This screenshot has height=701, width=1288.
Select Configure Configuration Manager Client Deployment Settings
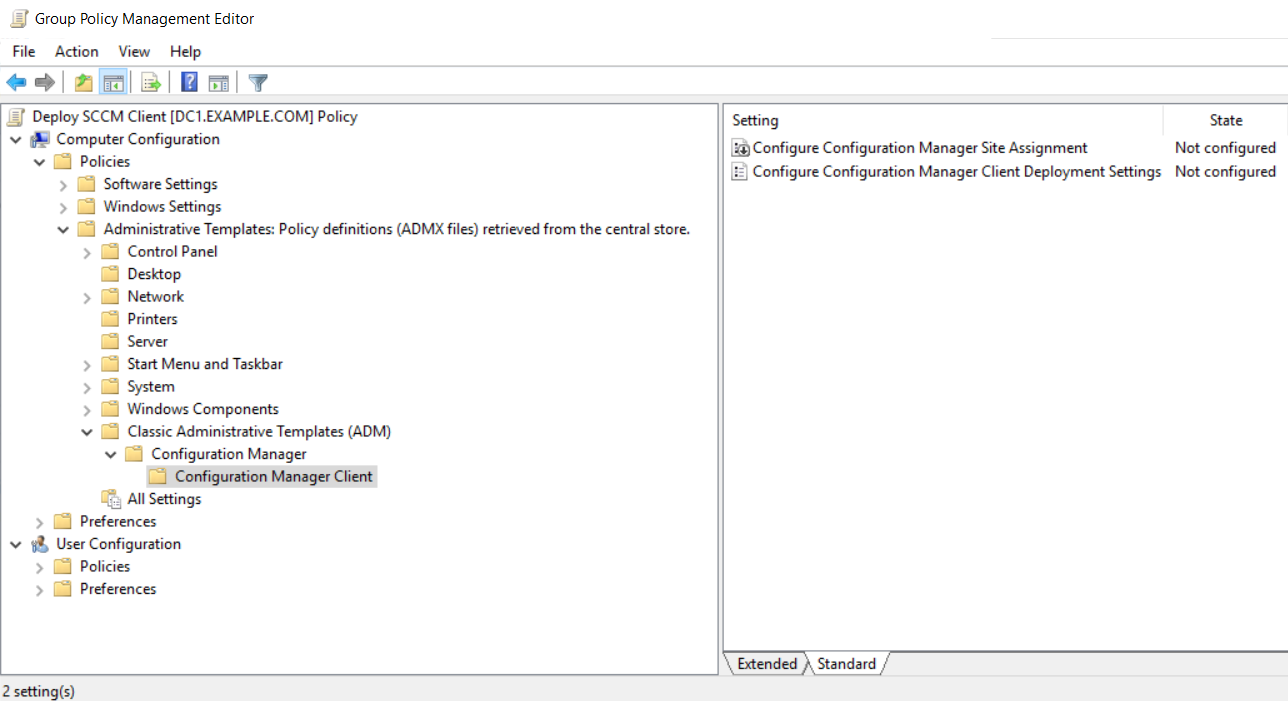[956, 172]
